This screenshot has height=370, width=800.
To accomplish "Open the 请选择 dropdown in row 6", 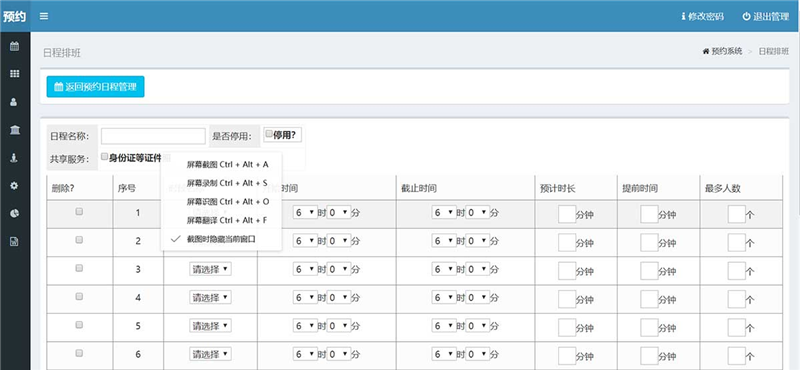I will point(210,354).
